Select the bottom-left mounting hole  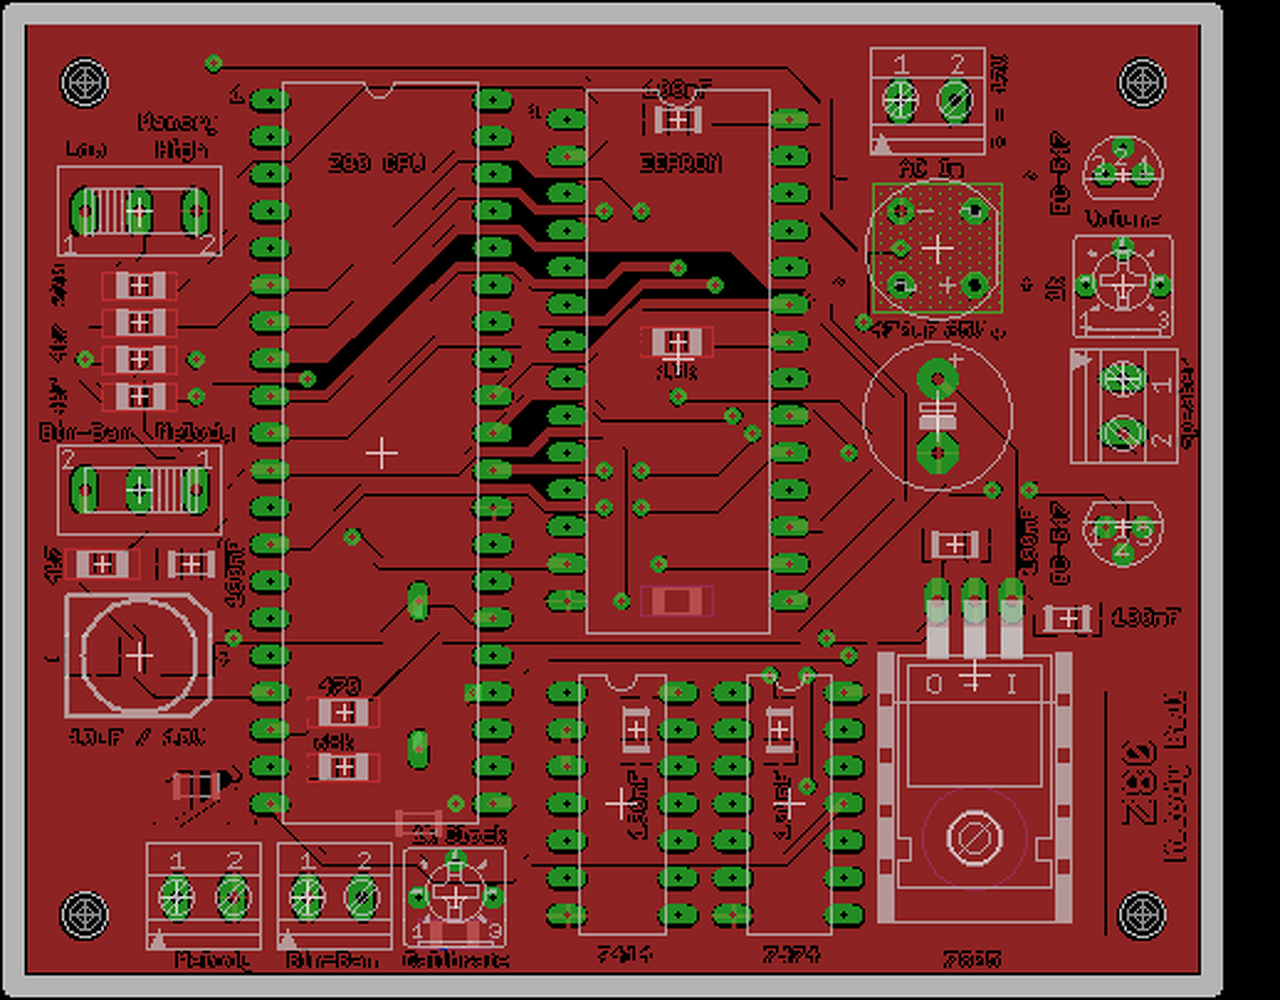tap(84, 914)
